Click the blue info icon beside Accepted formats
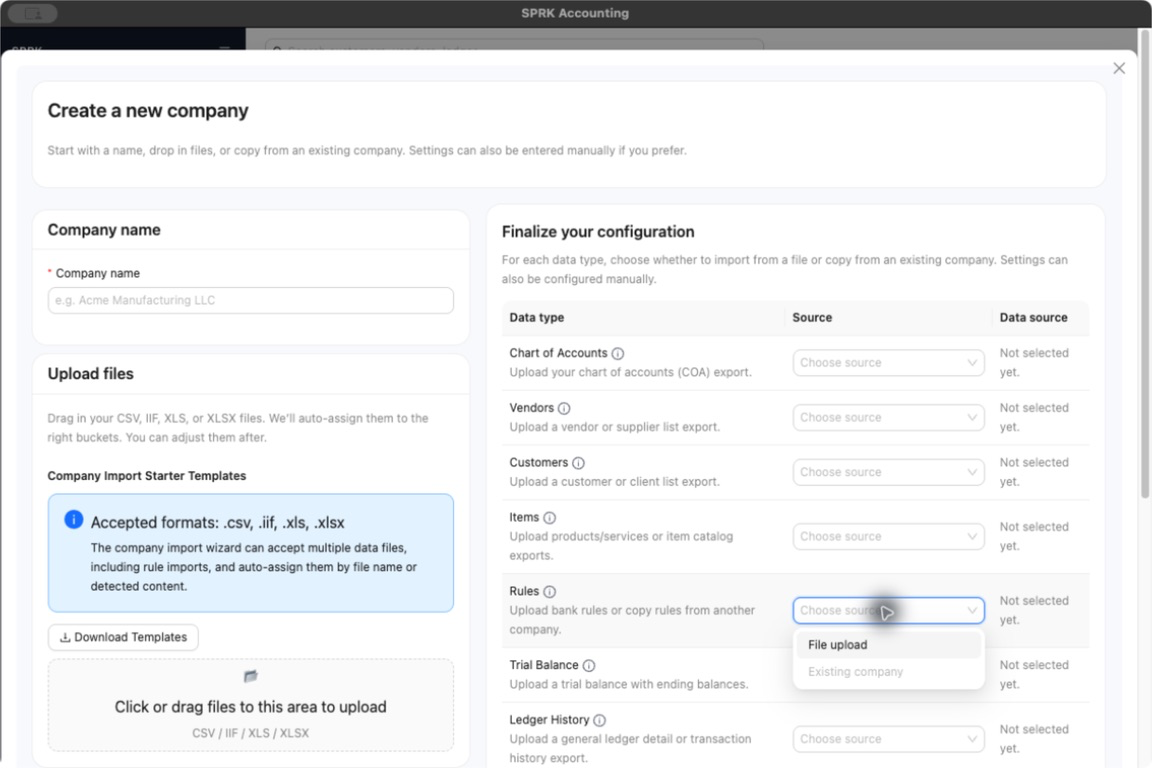The width and height of the screenshot is (1152, 768). point(73,520)
